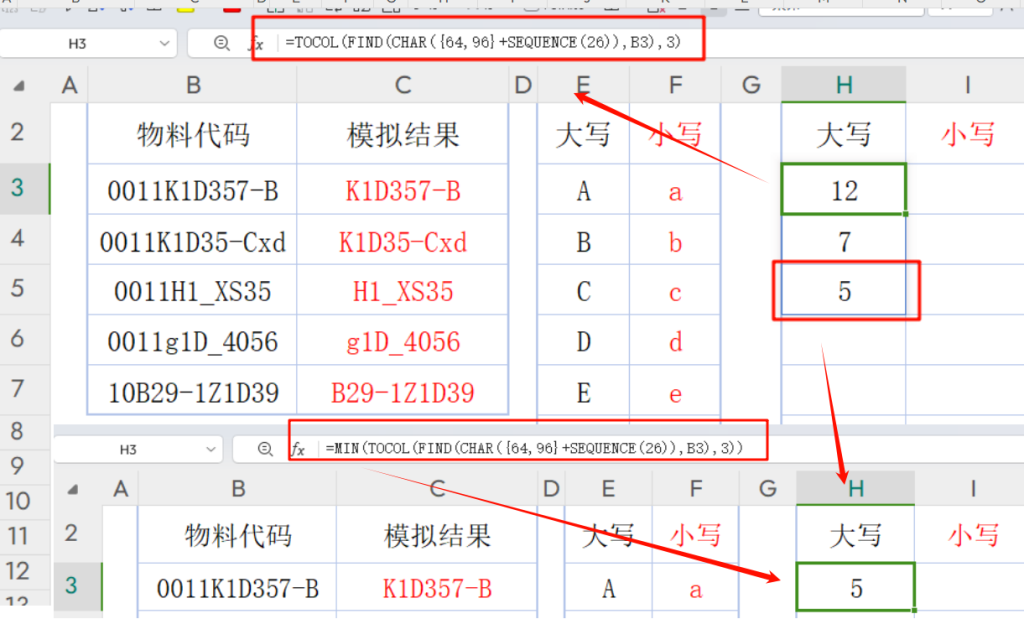Click red result cell K1D35-Cxd

click(403, 242)
